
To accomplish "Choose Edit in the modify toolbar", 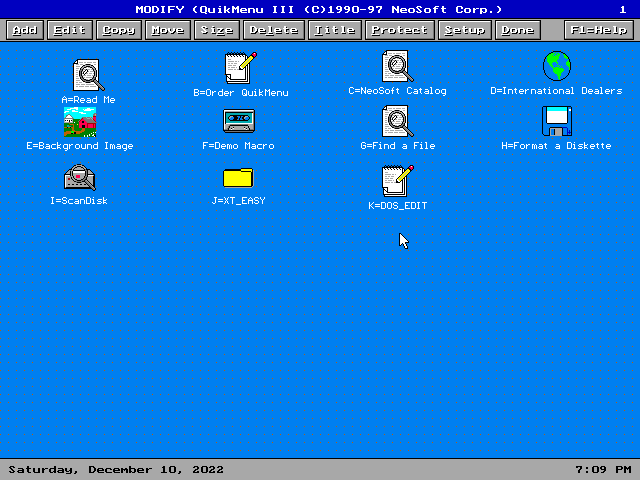I will point(69,30).
